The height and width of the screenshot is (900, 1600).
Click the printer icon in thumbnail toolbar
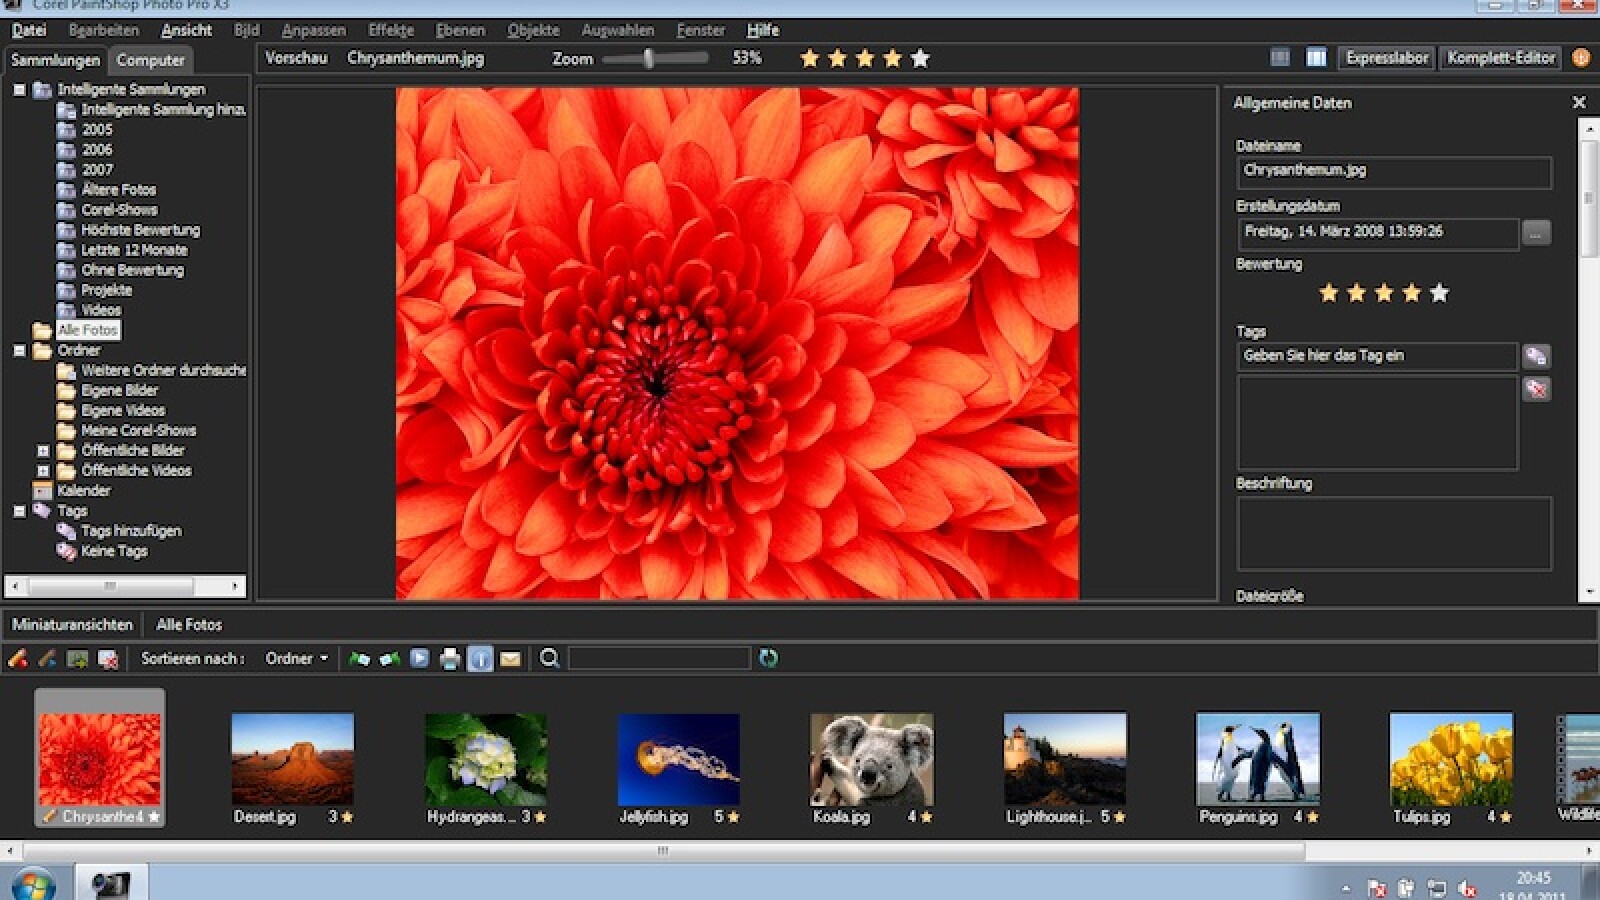click(x=450, y=658)
